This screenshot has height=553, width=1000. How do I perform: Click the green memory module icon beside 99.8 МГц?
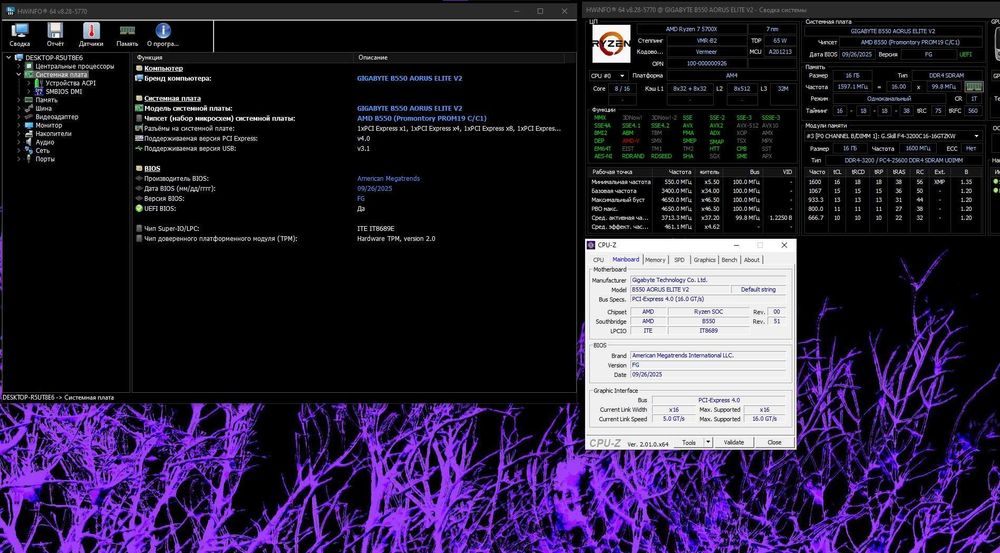click(x=973, y=87)
